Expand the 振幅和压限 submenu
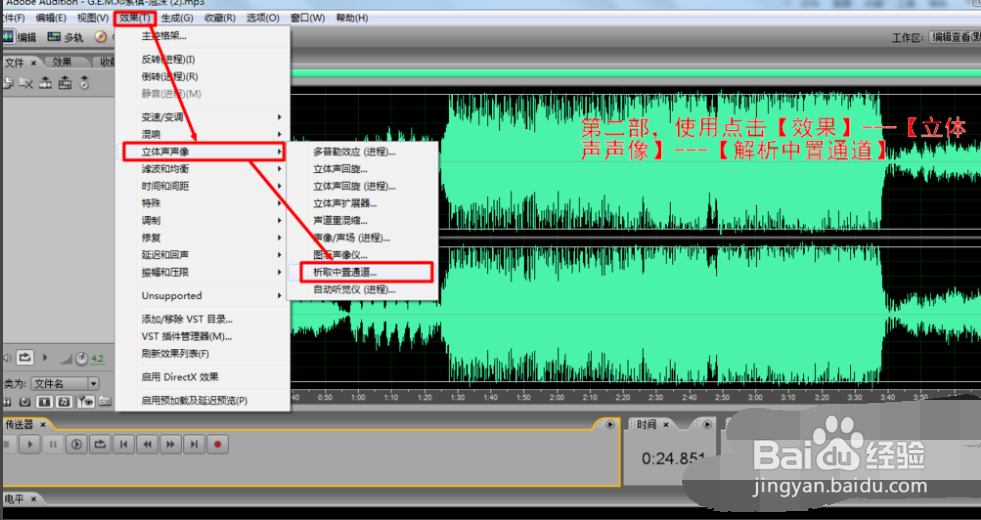Image resolution: width=981 pixels, height=520 pixels. point(203,272)
